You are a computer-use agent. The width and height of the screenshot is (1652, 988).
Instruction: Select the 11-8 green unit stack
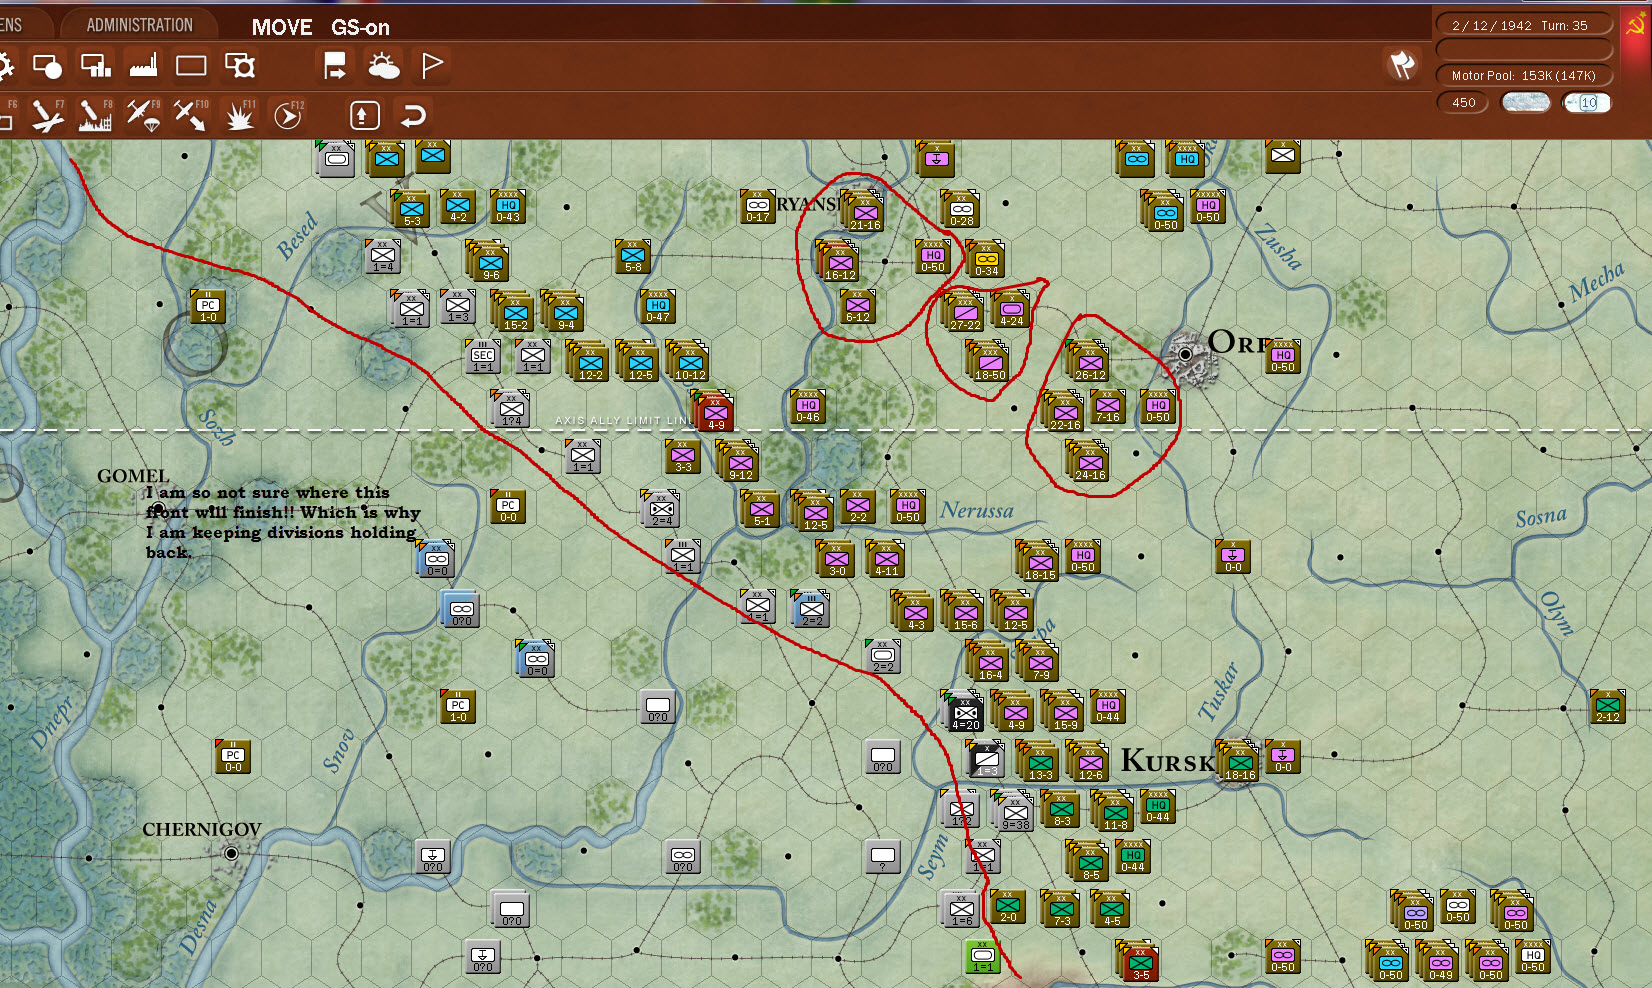point(1114,811)
